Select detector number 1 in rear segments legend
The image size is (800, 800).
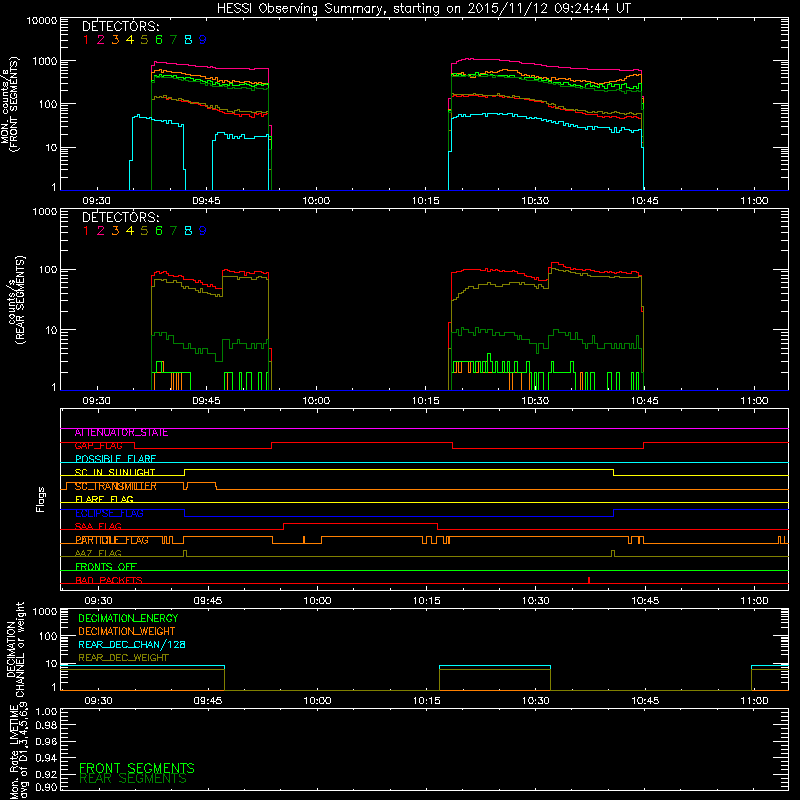tap(86, 231)
